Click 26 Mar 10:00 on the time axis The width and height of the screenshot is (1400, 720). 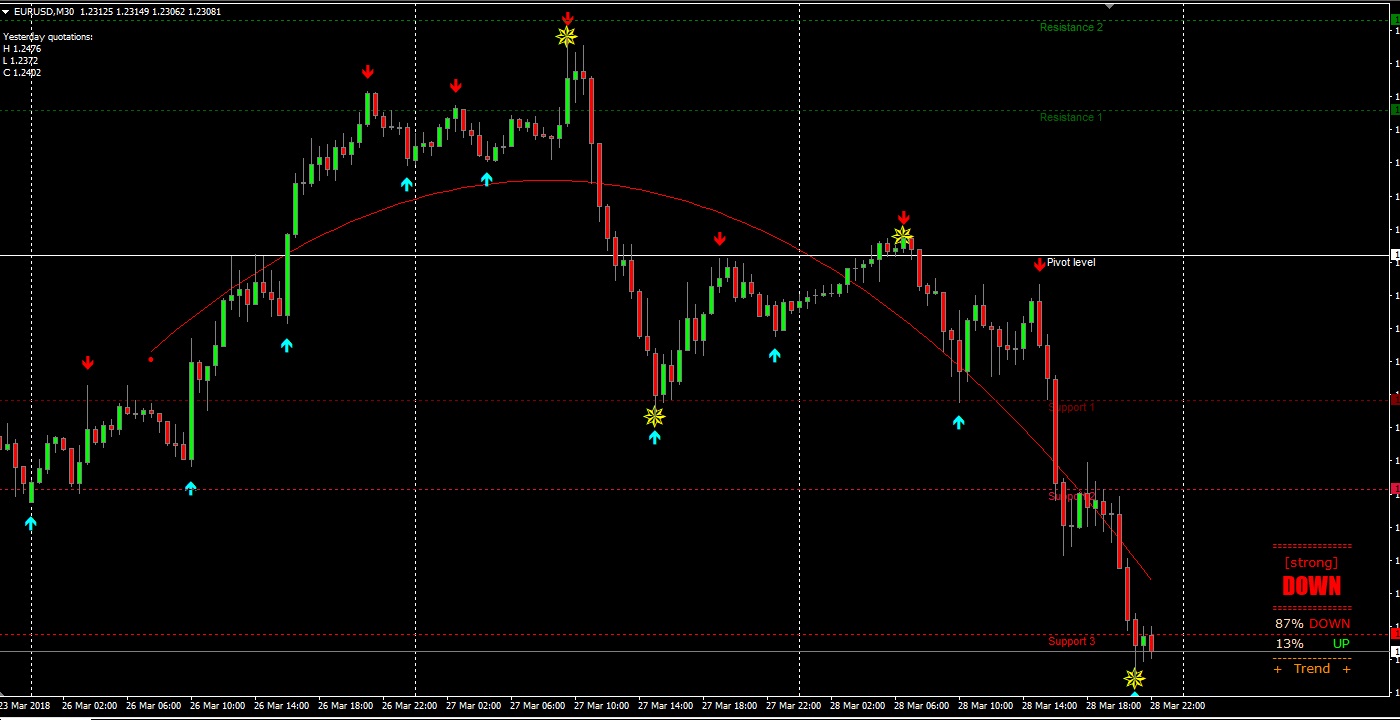tap(219, 706)
